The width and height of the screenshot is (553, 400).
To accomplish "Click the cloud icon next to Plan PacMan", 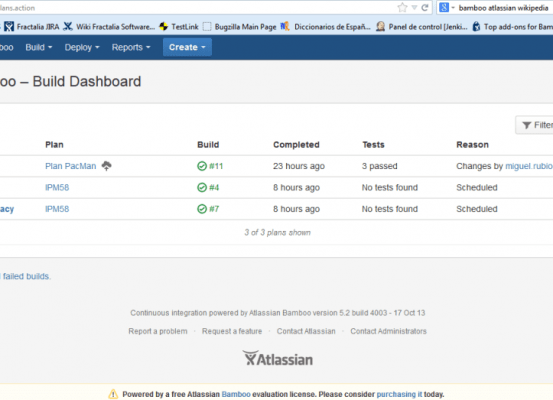I will coord(107,165).
